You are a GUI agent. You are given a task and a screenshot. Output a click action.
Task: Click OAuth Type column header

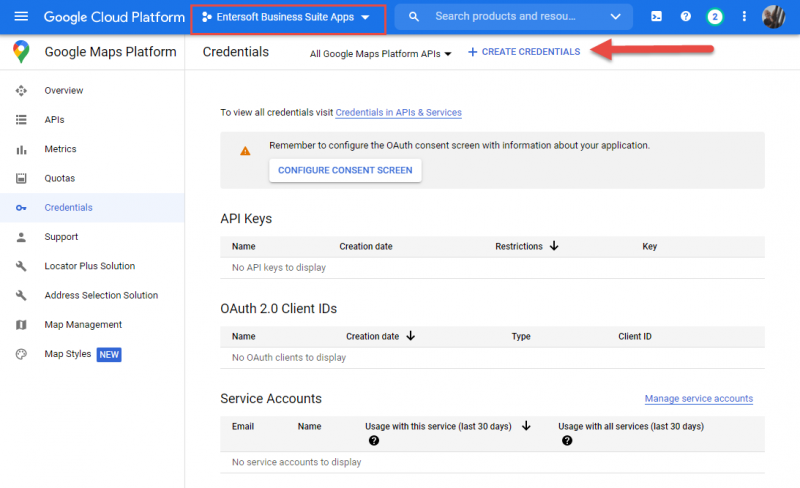[x=521, y=336]
